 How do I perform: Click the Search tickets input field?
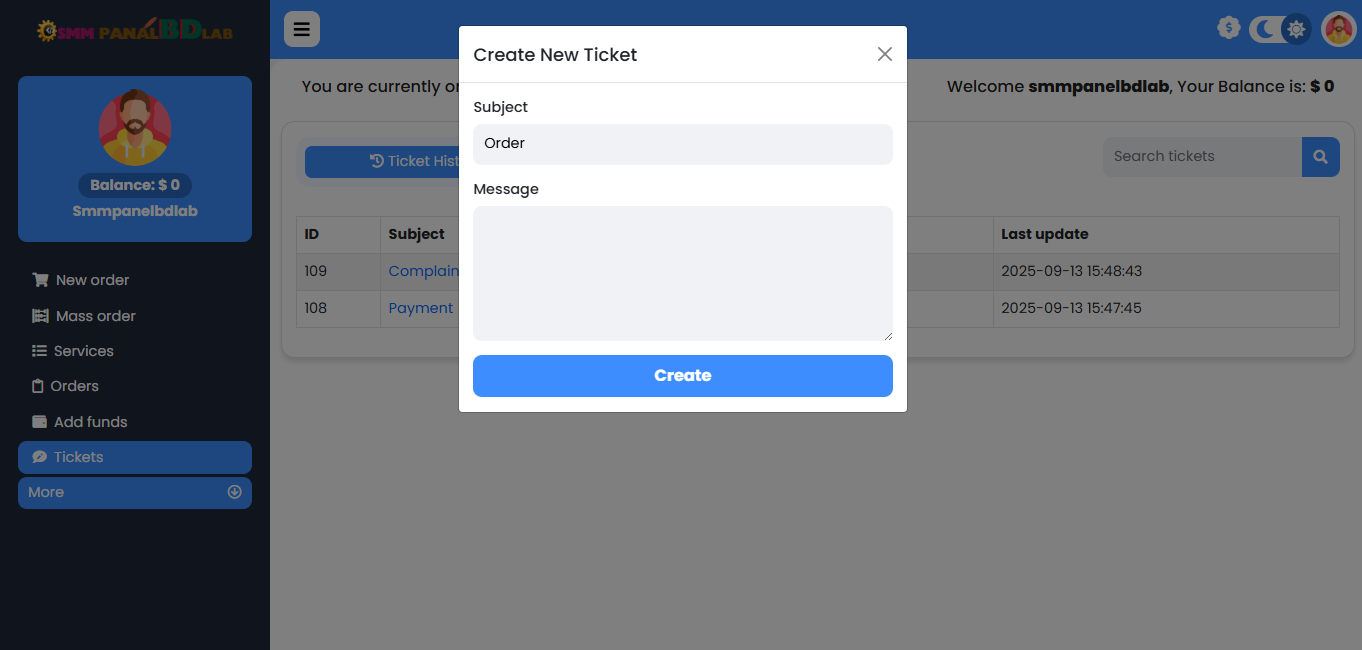(1202, 157)
